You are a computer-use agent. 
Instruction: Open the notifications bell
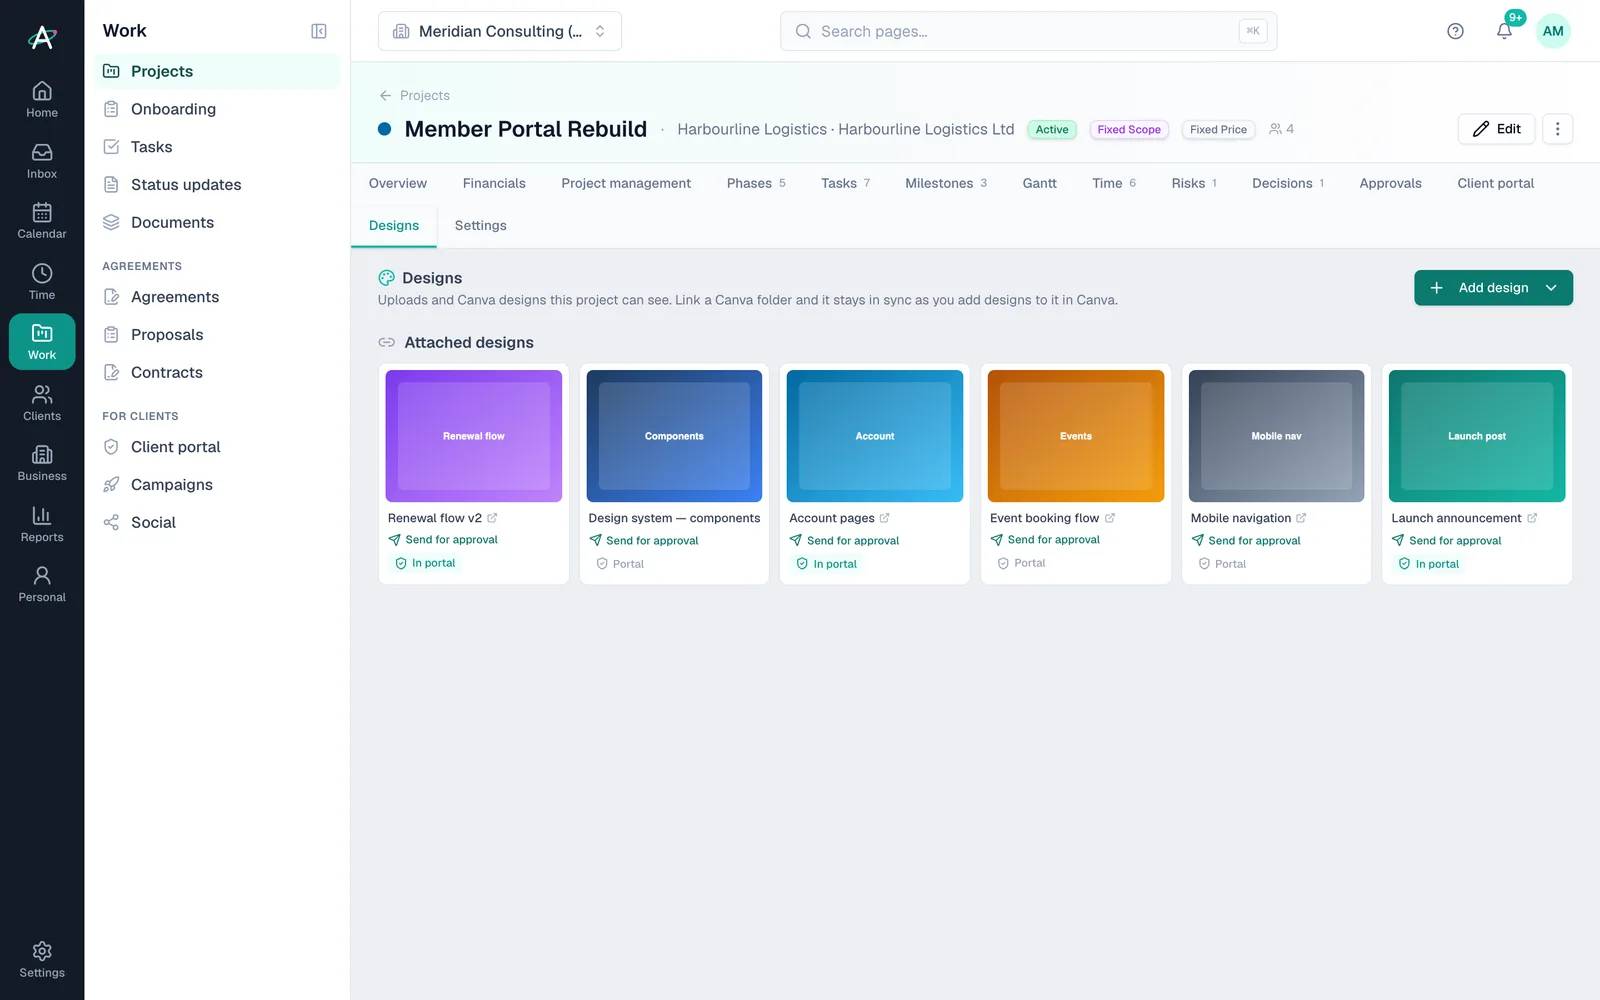pos(1504,31)
